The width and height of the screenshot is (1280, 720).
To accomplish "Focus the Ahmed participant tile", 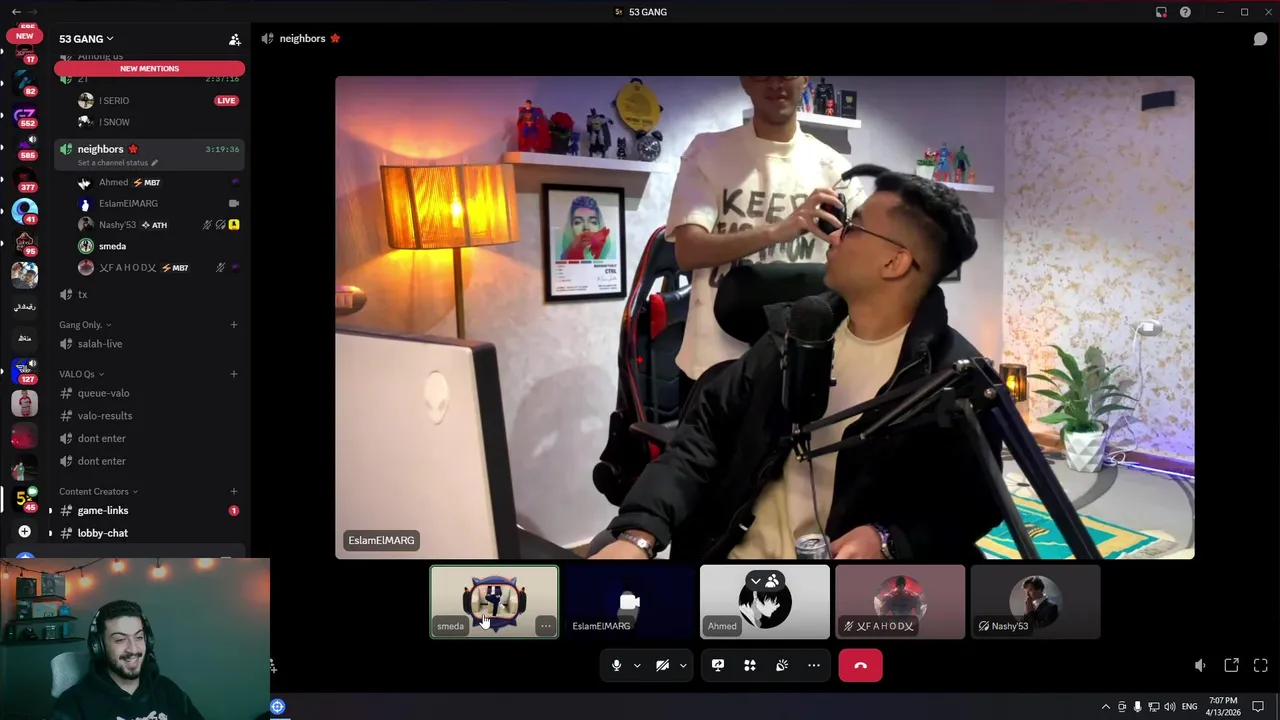I will pos(764,601).
